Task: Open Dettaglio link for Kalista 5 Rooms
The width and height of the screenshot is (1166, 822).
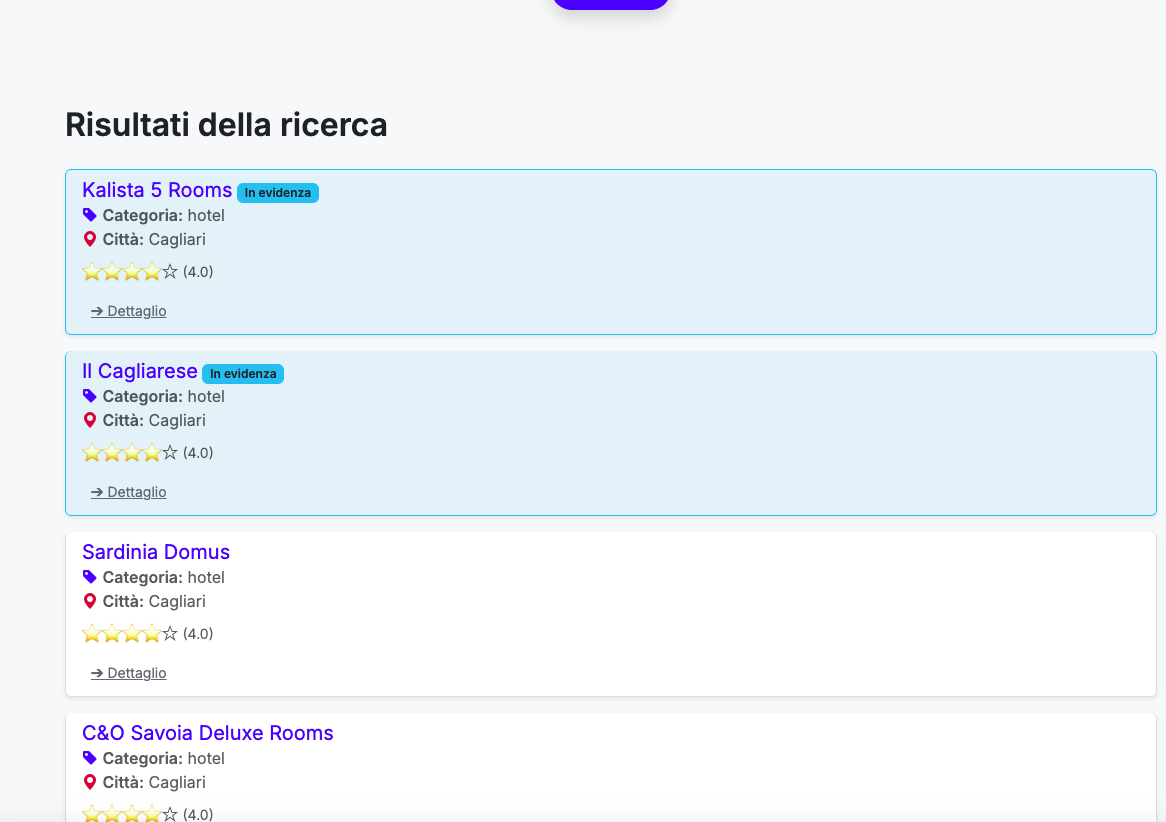Action: (129, 311)
